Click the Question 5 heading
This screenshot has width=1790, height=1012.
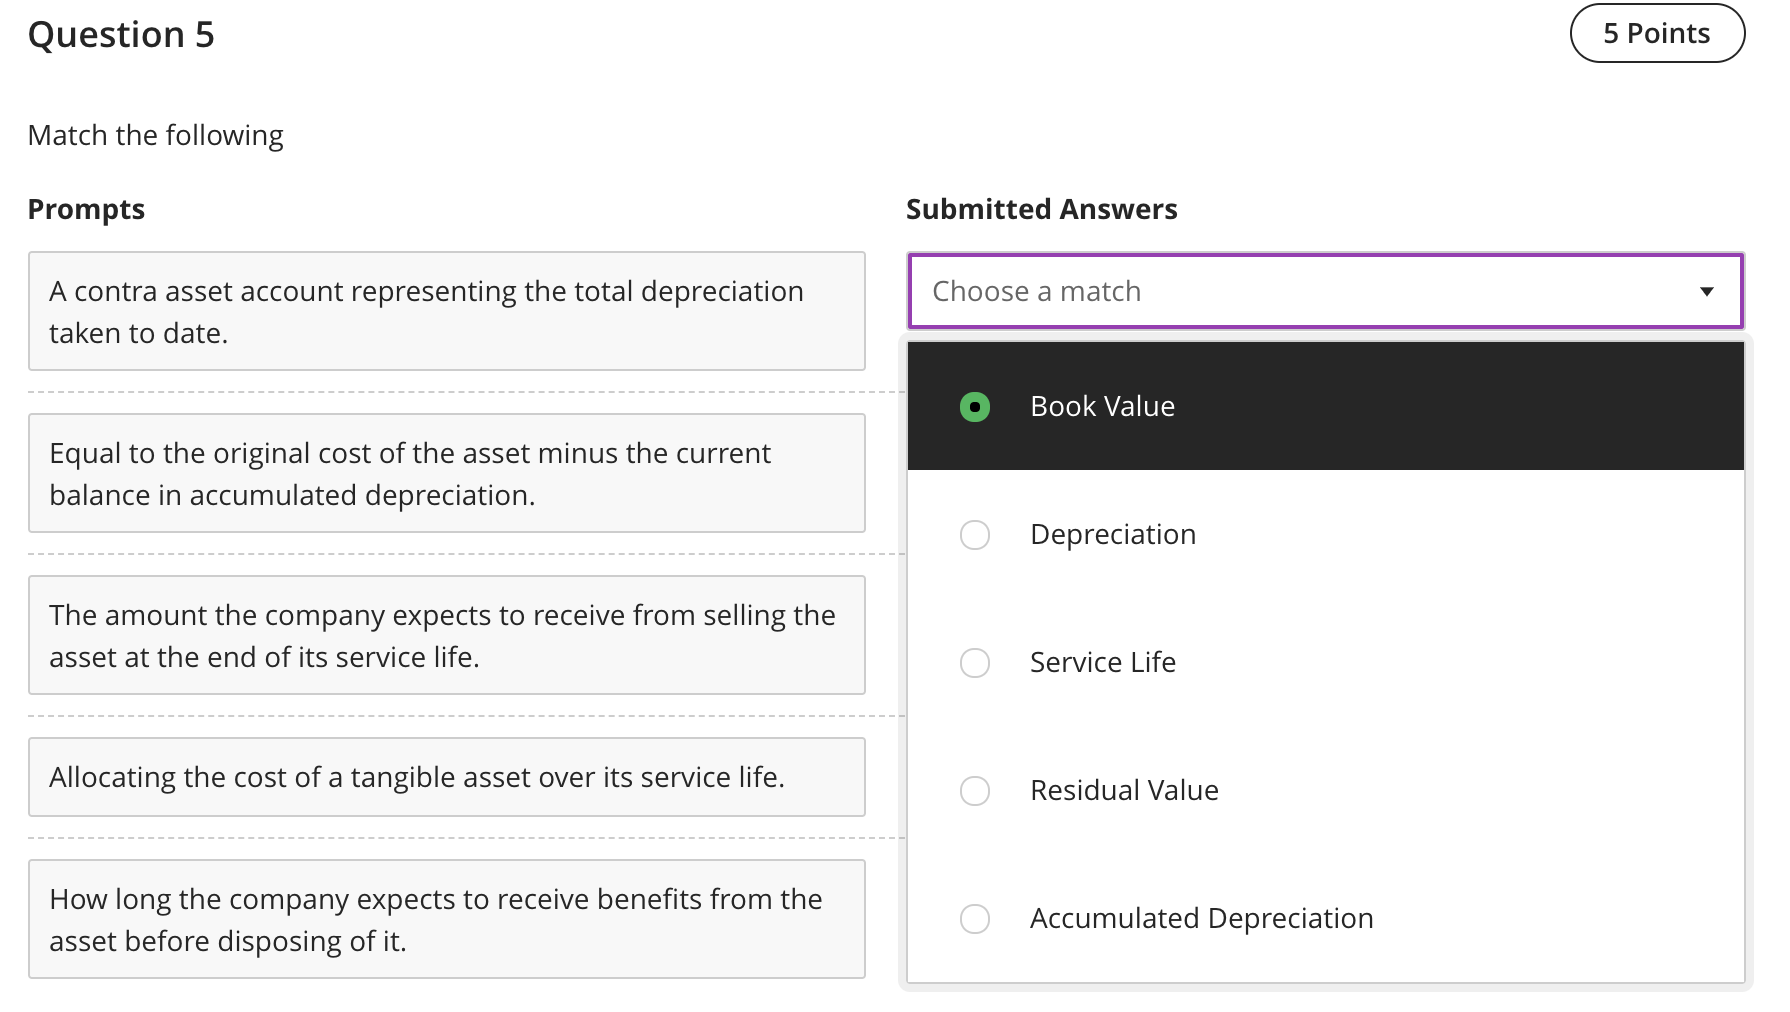[x=121, y=35]
